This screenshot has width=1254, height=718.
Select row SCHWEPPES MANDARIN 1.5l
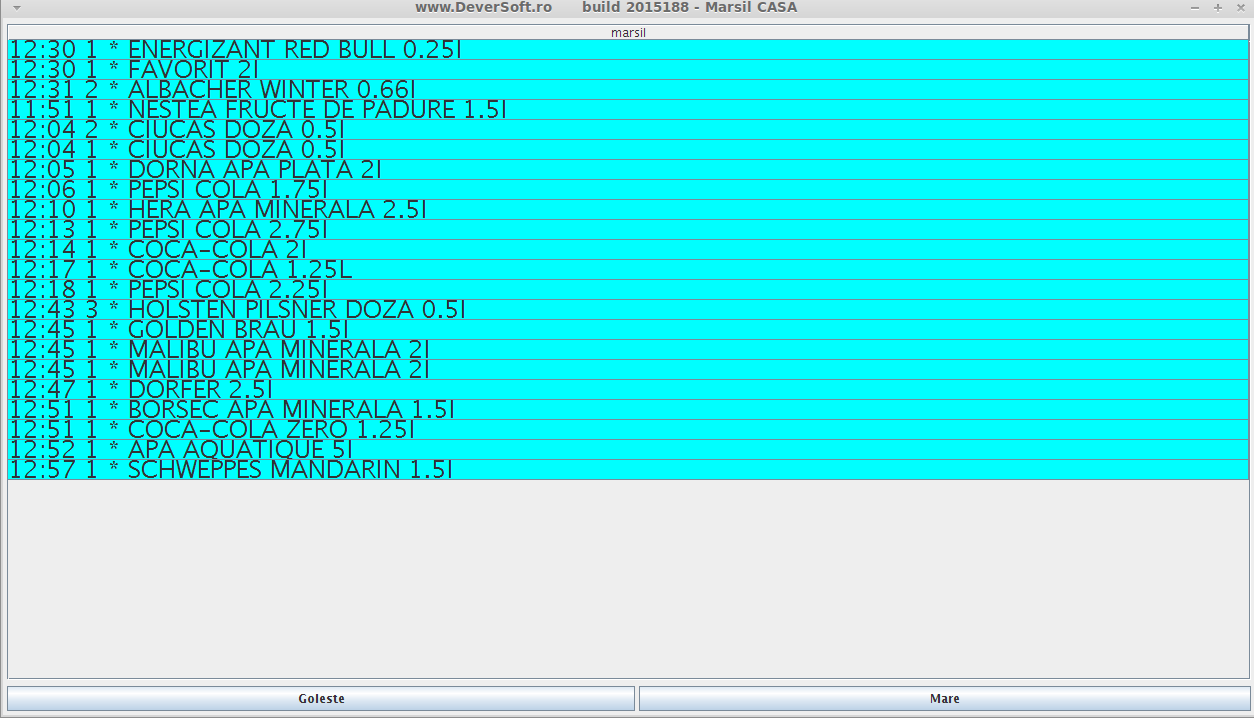tap(628, 470)
